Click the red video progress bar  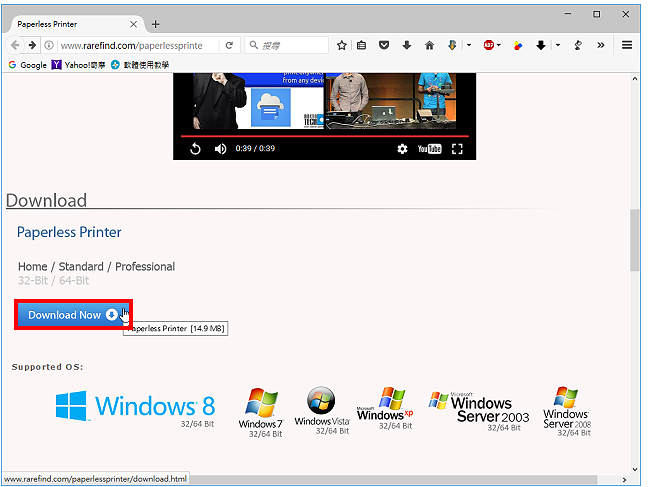click(325, 136)
